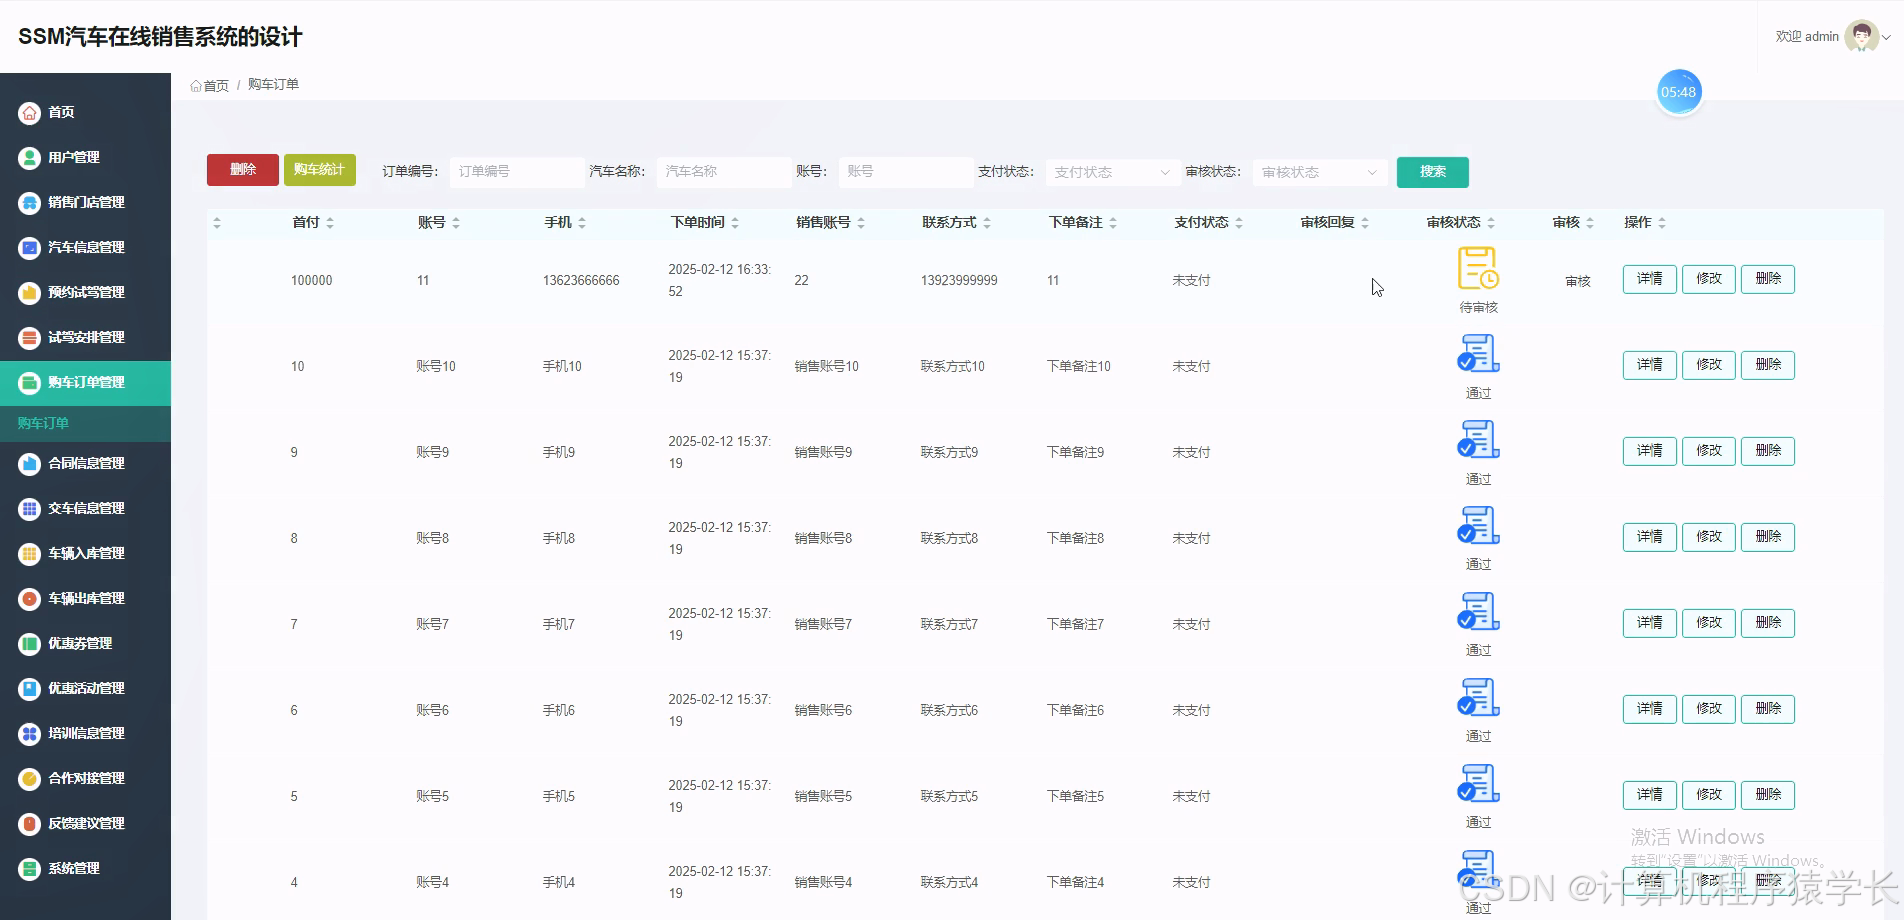Click the admin user avatar

point(1861,36)
